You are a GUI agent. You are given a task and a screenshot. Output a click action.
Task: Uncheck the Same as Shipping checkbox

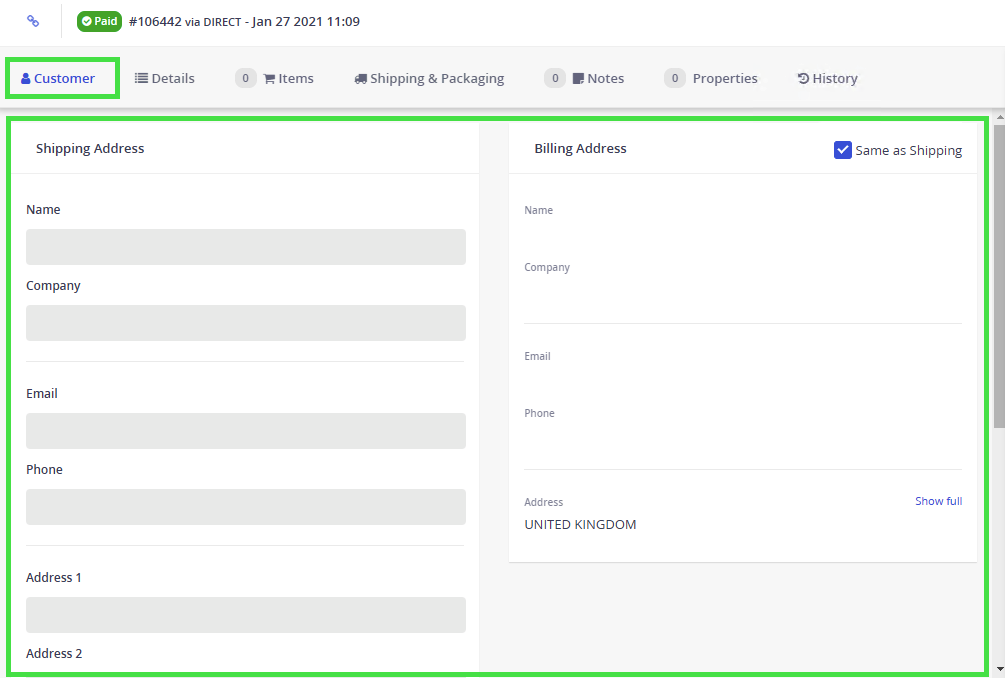[x=842, y=150]
